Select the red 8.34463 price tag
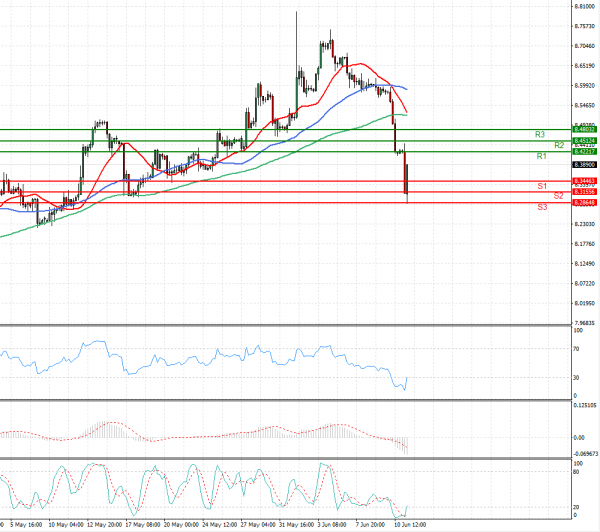600x532 pixels. point(584,181)
